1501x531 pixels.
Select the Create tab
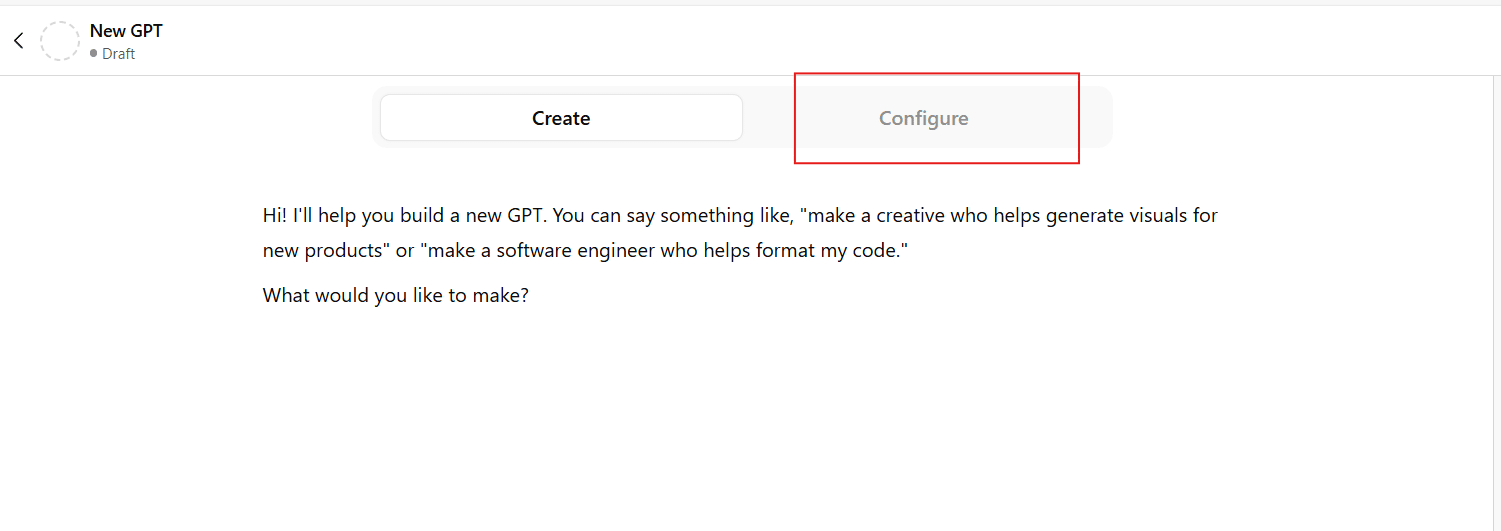pyautogui.click(x=561, y=118)
